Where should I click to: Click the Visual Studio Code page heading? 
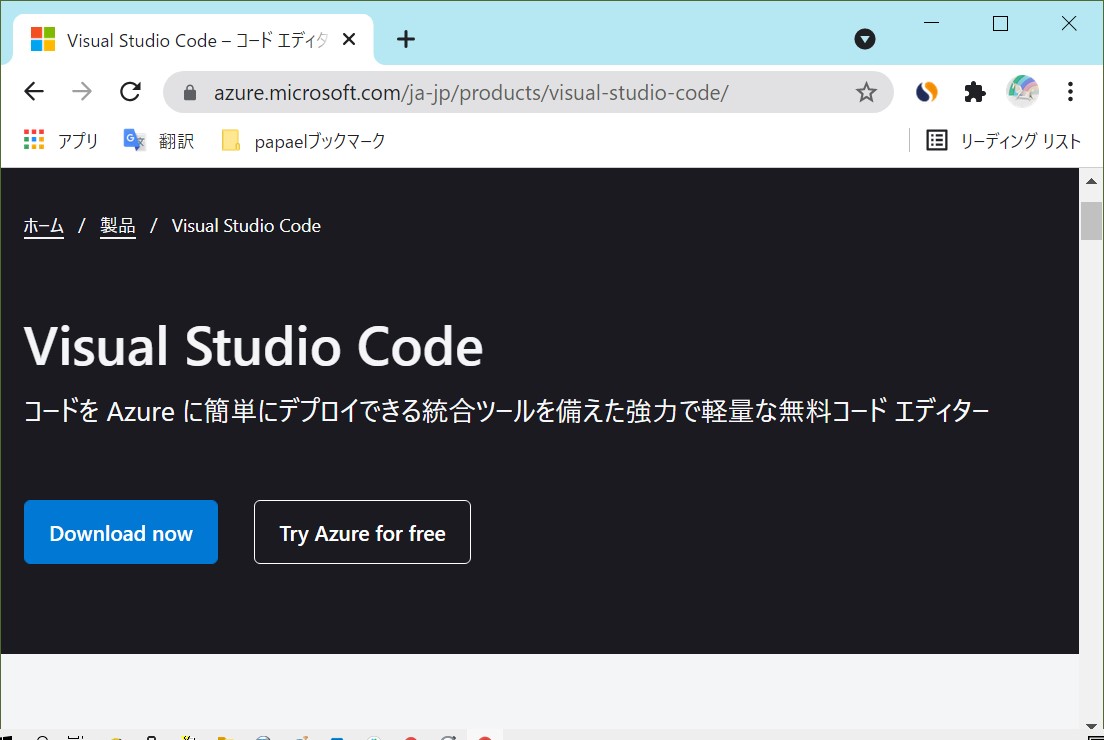coord(253,346)
